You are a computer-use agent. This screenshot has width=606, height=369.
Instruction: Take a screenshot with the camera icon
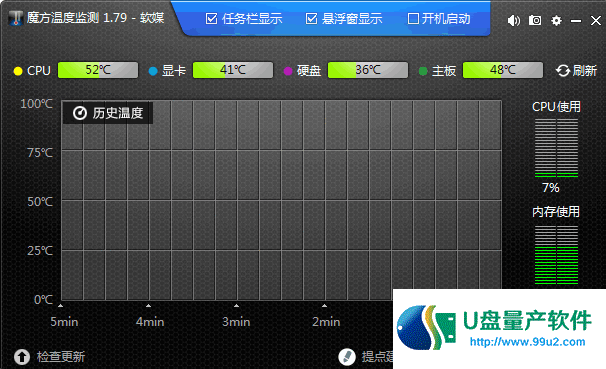(x=535, y=20)
